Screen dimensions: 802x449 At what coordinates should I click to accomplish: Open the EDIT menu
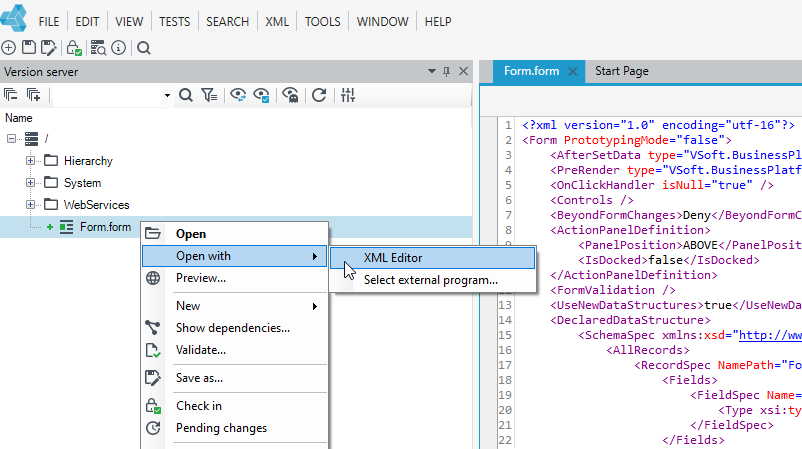pos(87,22)
